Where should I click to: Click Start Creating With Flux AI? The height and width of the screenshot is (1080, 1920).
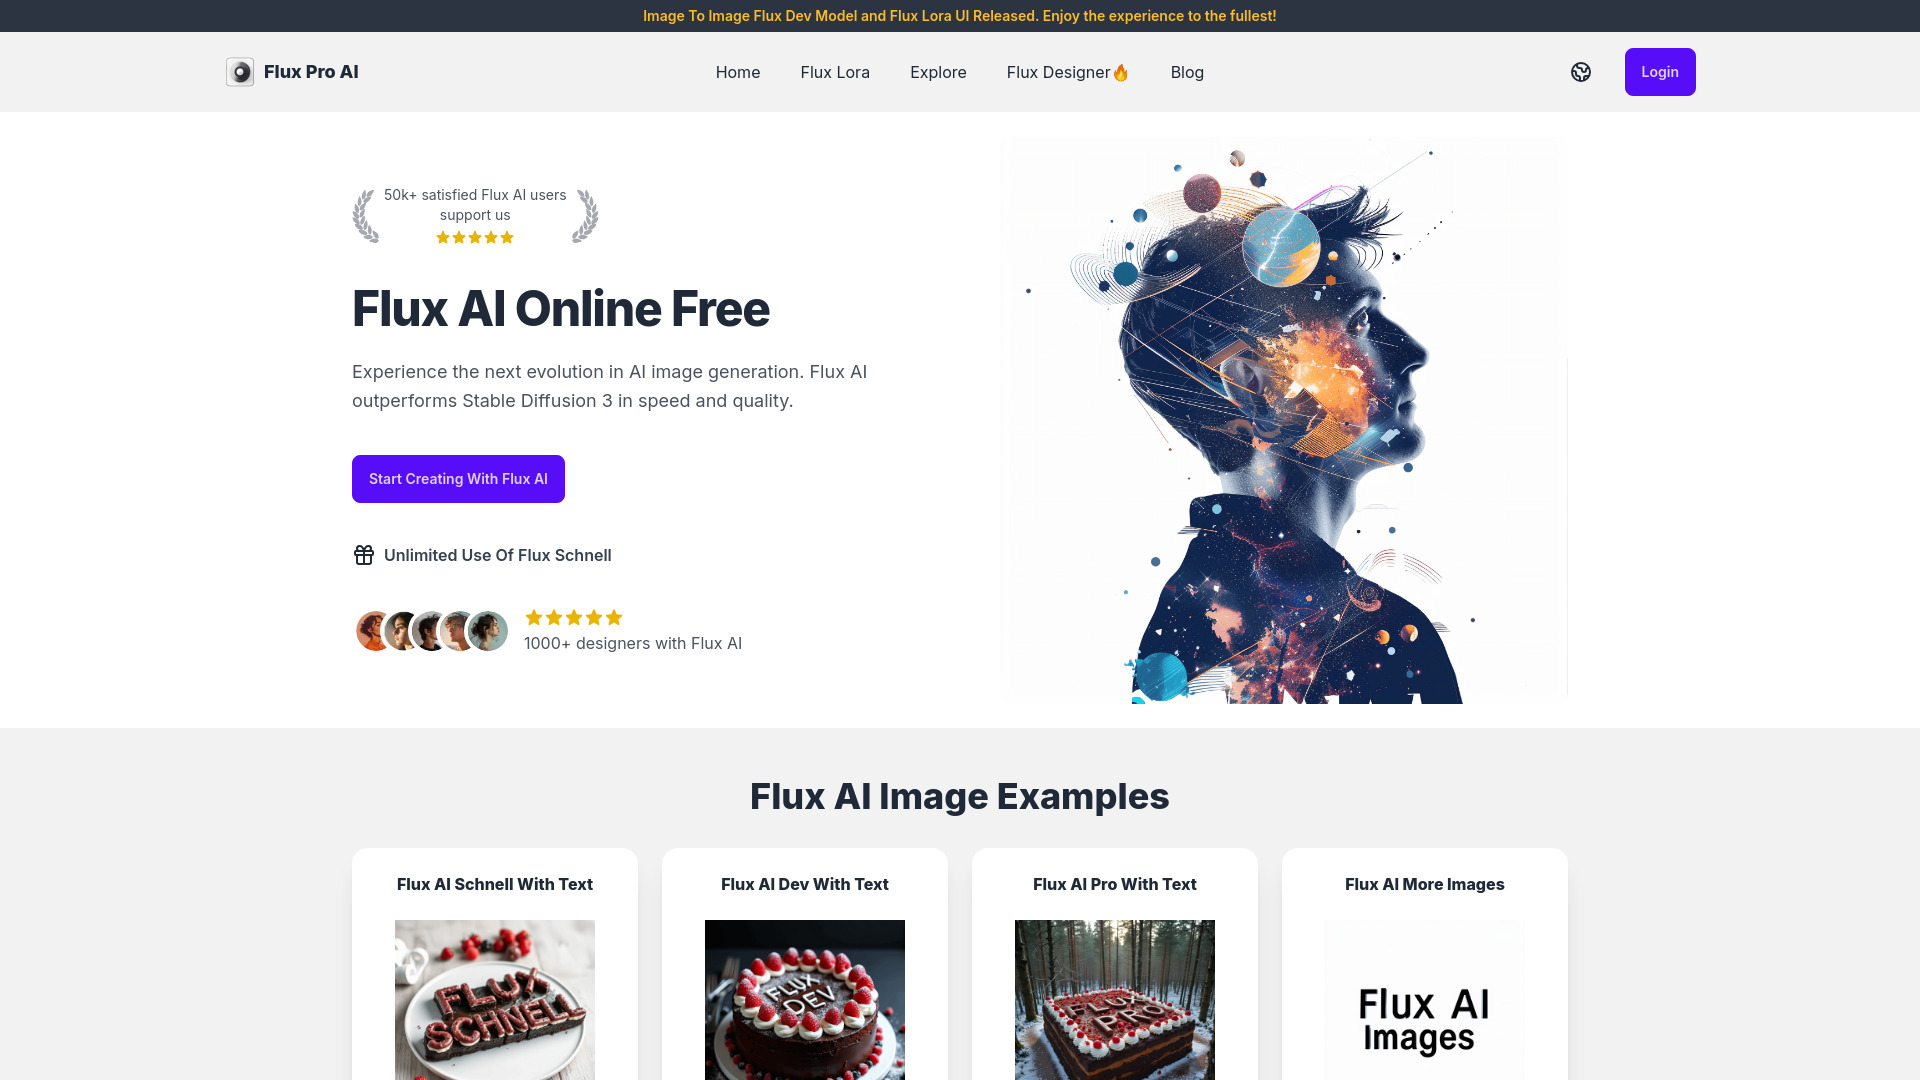pos(458,479)
